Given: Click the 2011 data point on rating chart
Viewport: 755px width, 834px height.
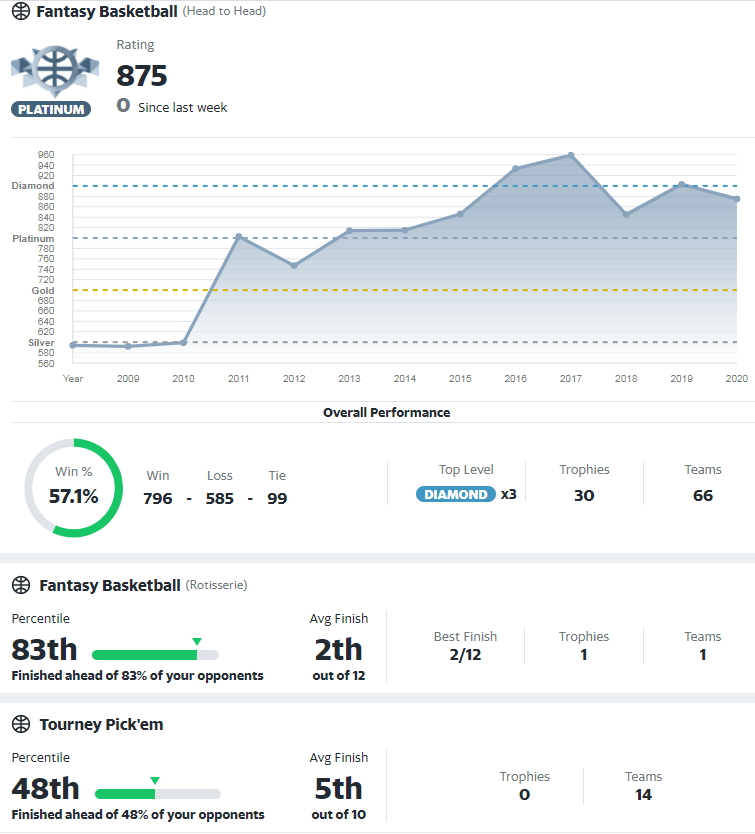Looking at the screenshot, I should pyautogui.click(x=239, y=236).
